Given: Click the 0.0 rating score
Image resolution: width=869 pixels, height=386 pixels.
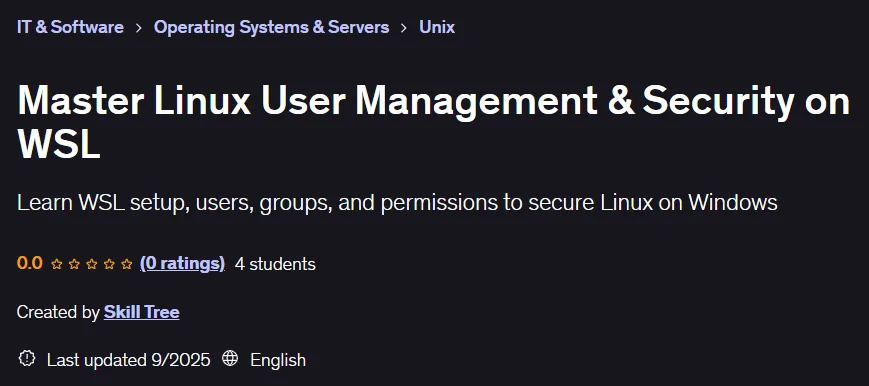Looking at the screenshot, I should coord(30,263).
